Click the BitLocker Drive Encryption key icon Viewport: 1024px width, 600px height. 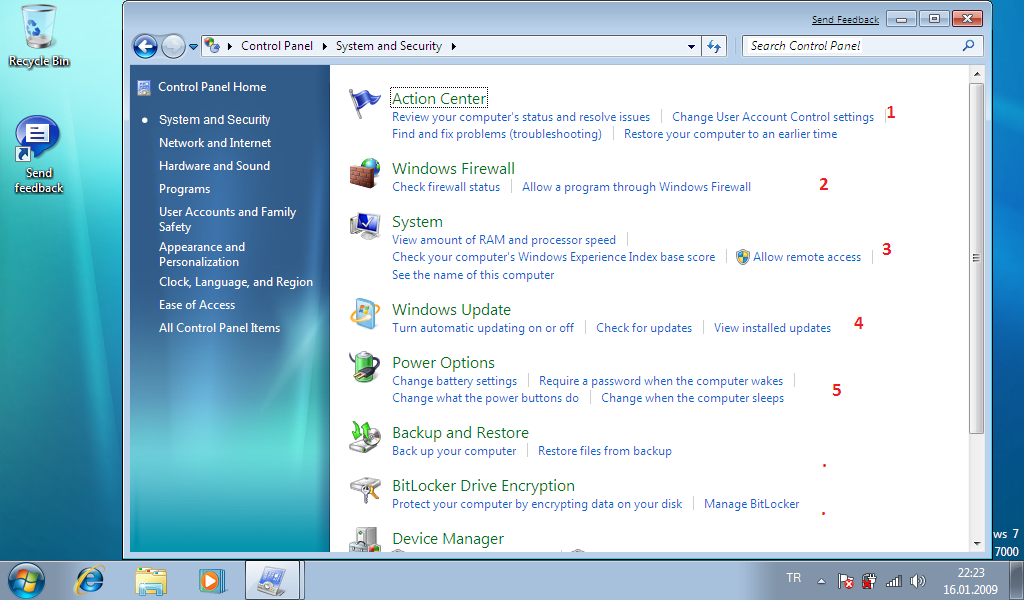(364, 490)
